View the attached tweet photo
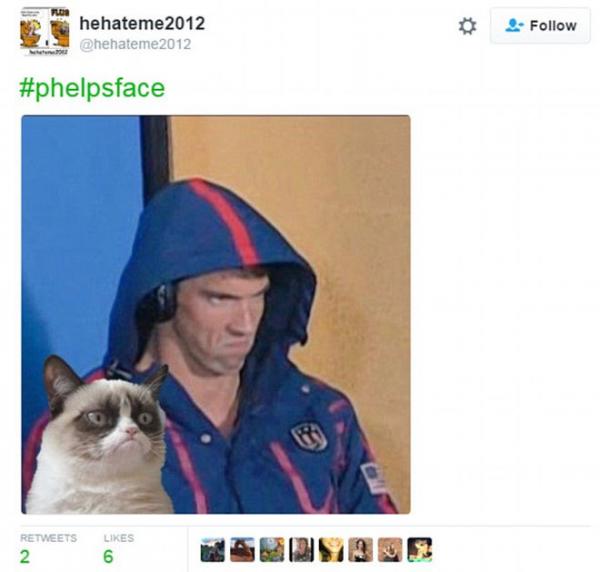 pyautogui.click(x=216, y=314)
